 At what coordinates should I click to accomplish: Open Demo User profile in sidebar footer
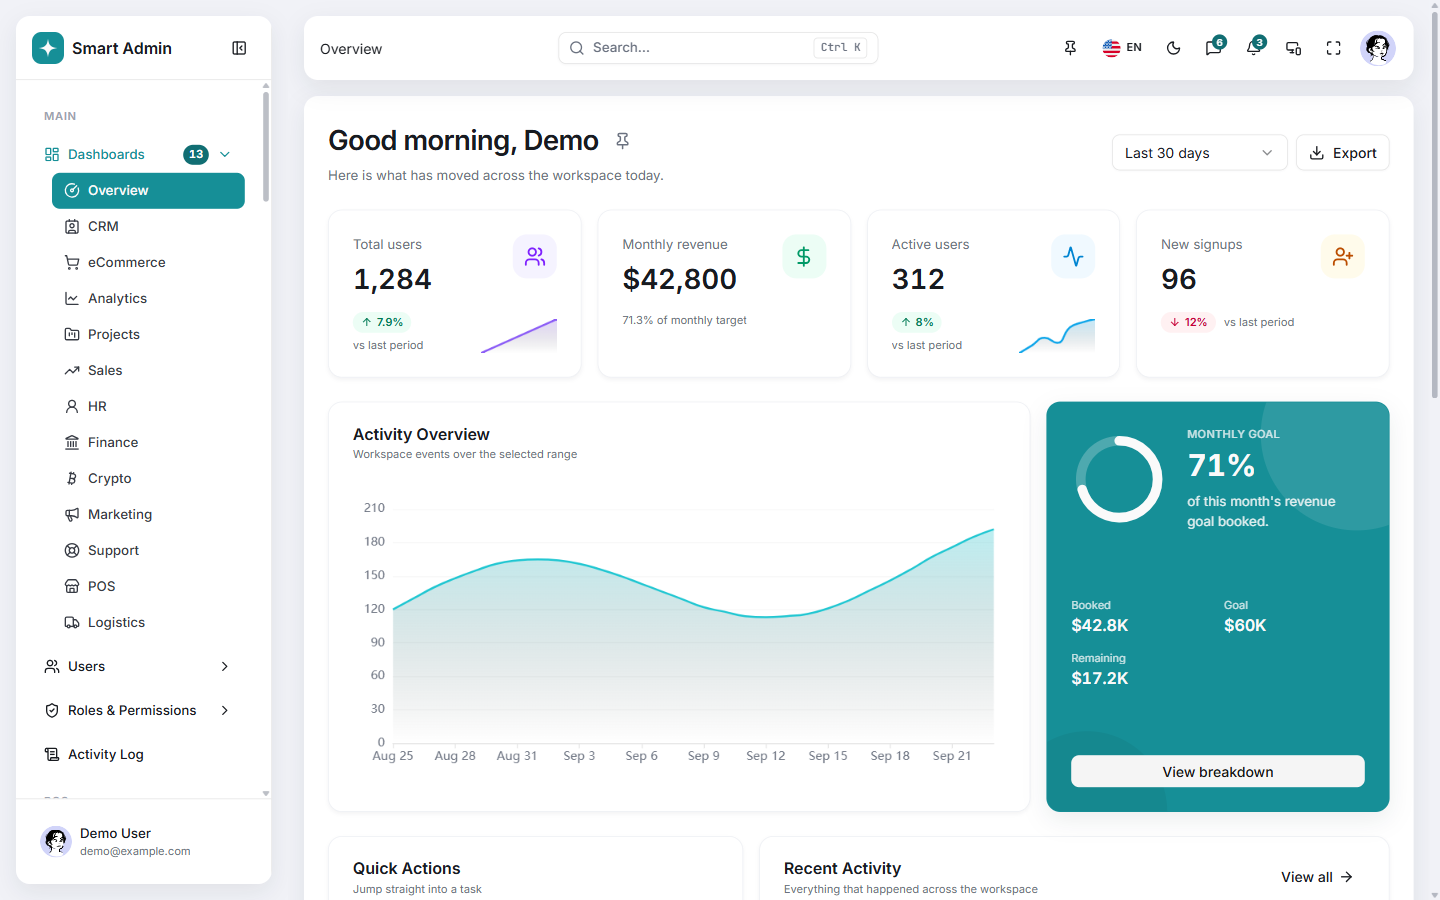coord(143,842)
